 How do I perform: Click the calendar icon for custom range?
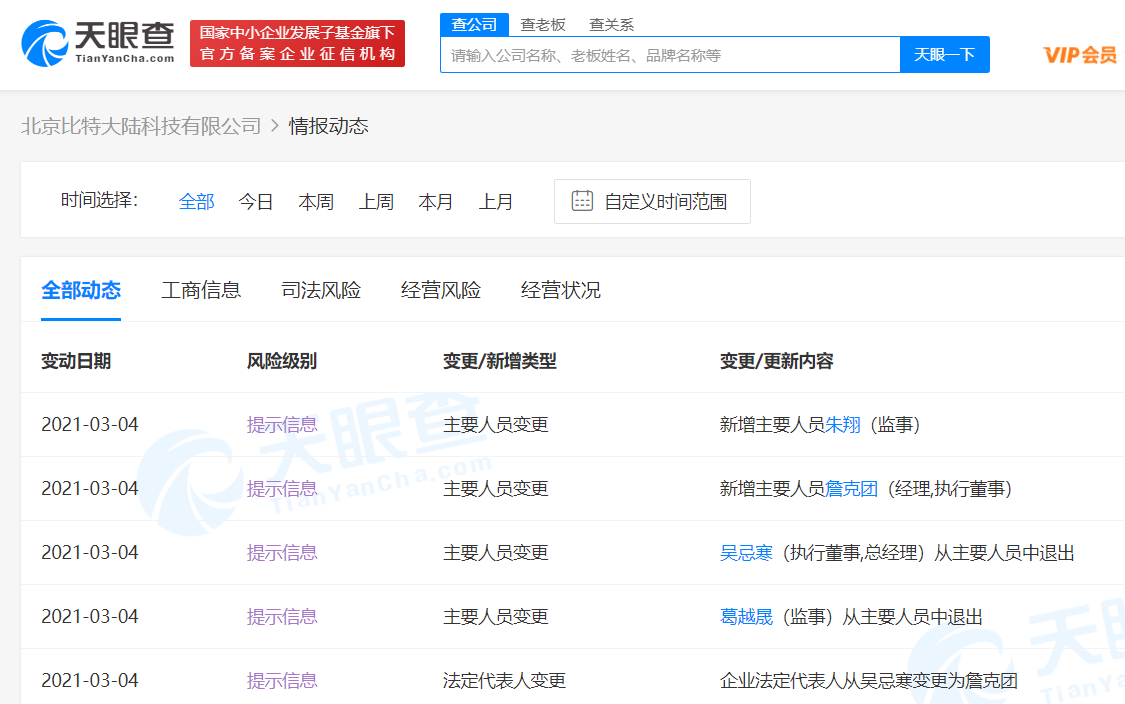(582, 201)
